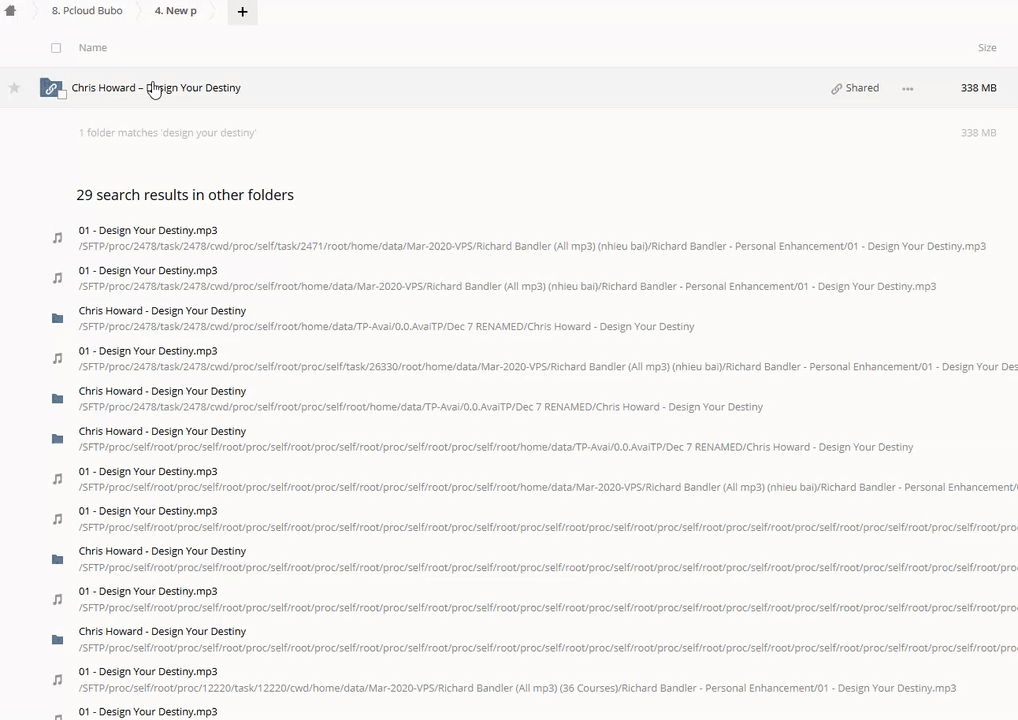Check the small checkbox on Chris Howard folder row
1018x720 pixels.
[x=62, y=95]
